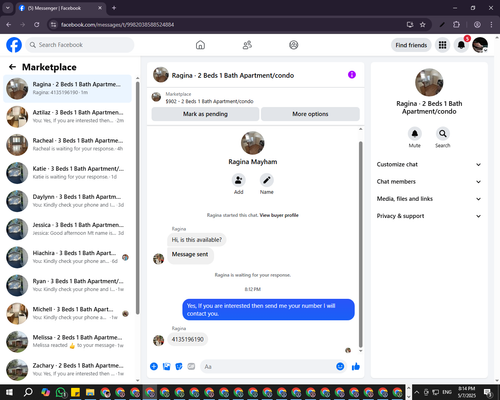The height and width of the screenshot is (400, 500).
Task: Expand Customize chat section
Action: click(429, 164)
